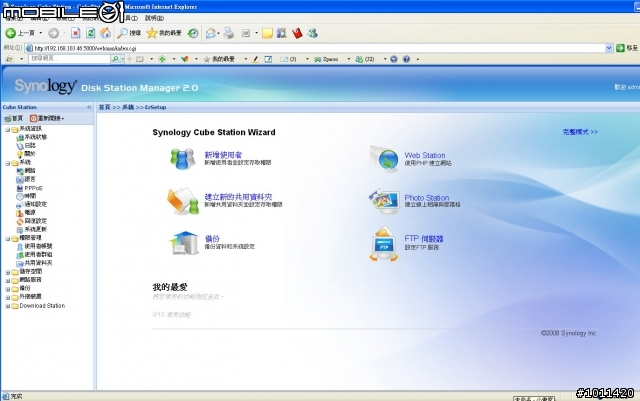Open the 說明 menu

154,18
